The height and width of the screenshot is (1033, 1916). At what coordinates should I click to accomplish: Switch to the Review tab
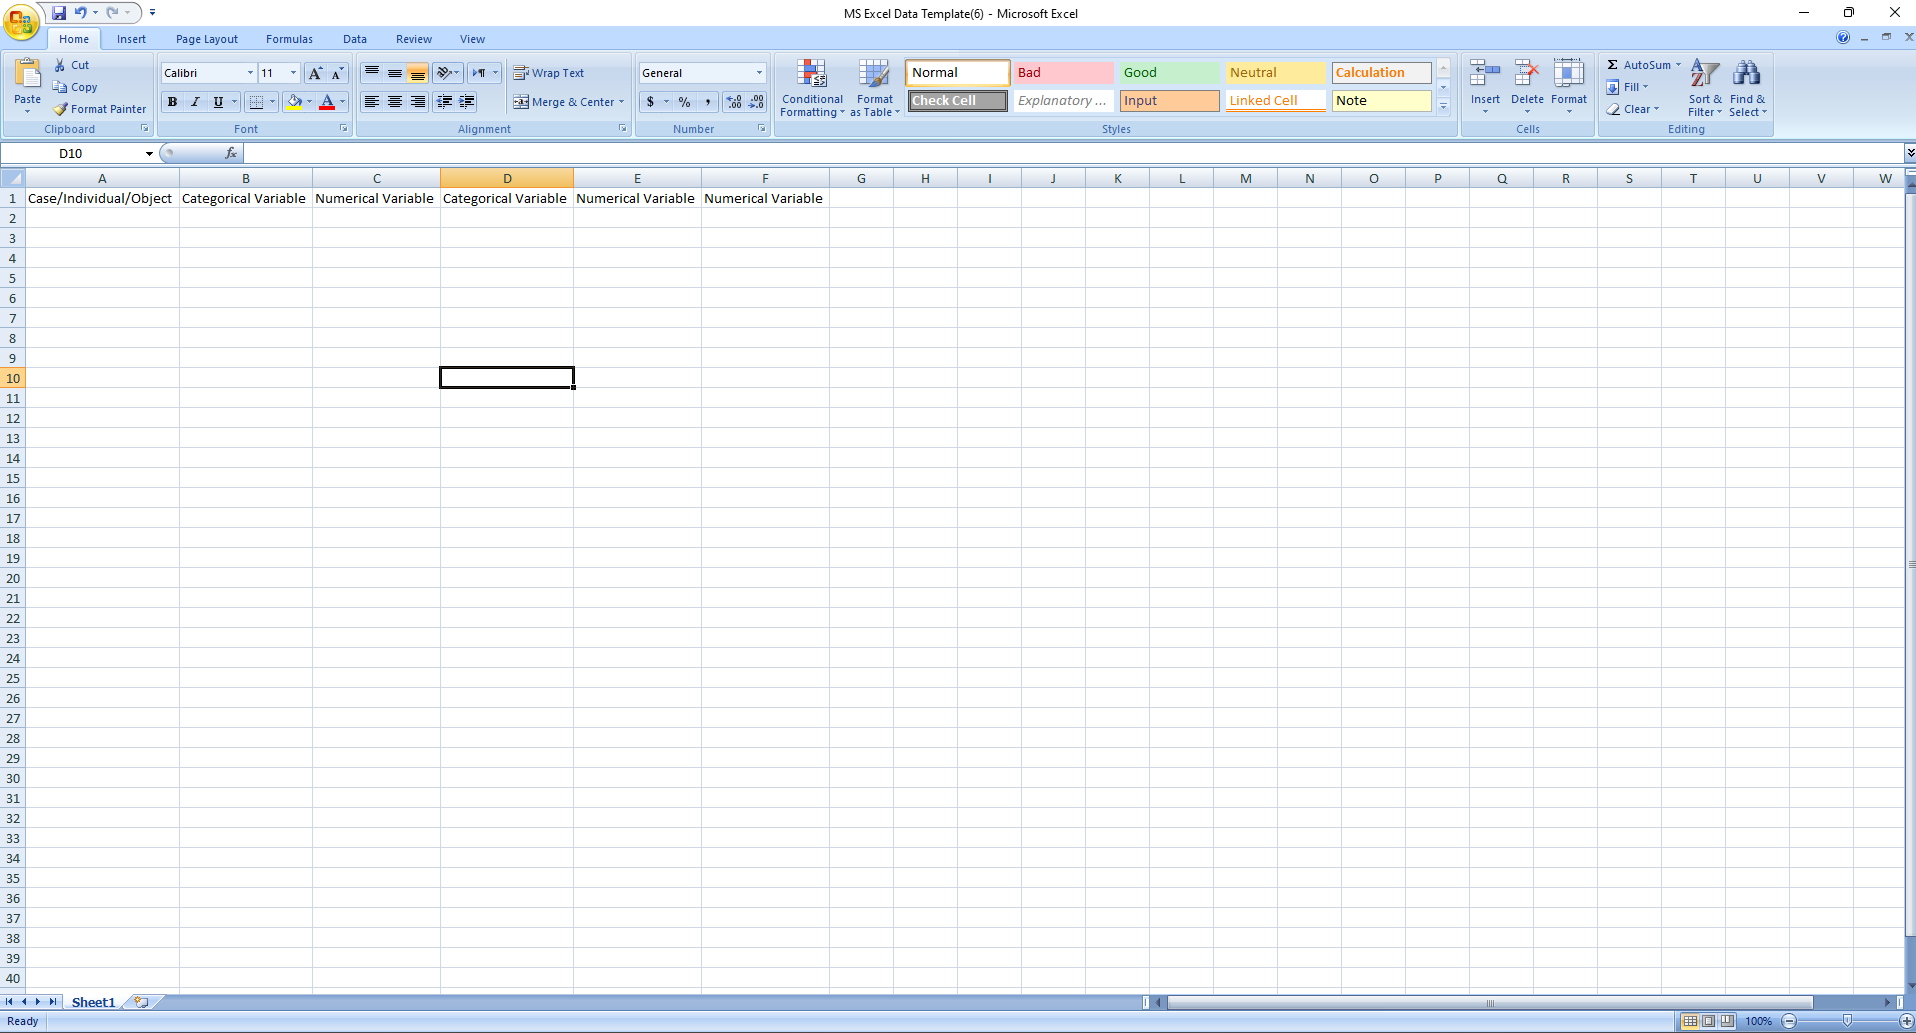[x=414, y=39]
